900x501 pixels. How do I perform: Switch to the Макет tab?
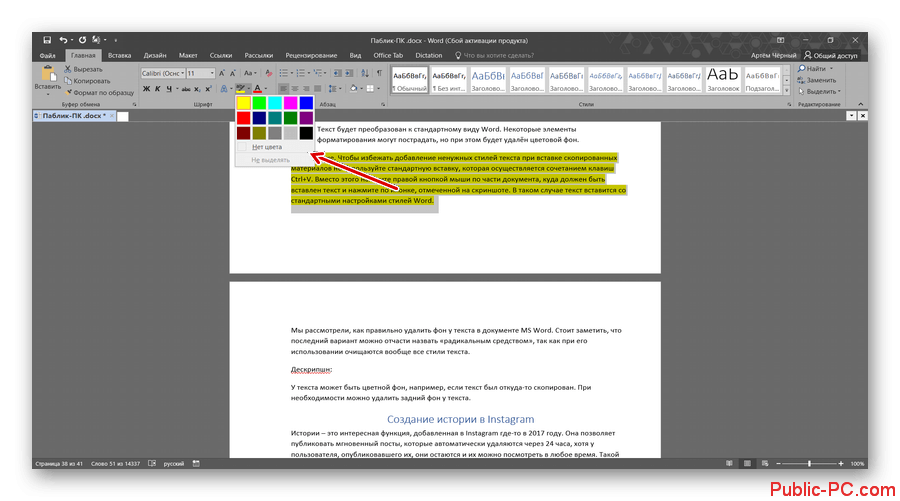click(x=188, y=56)
